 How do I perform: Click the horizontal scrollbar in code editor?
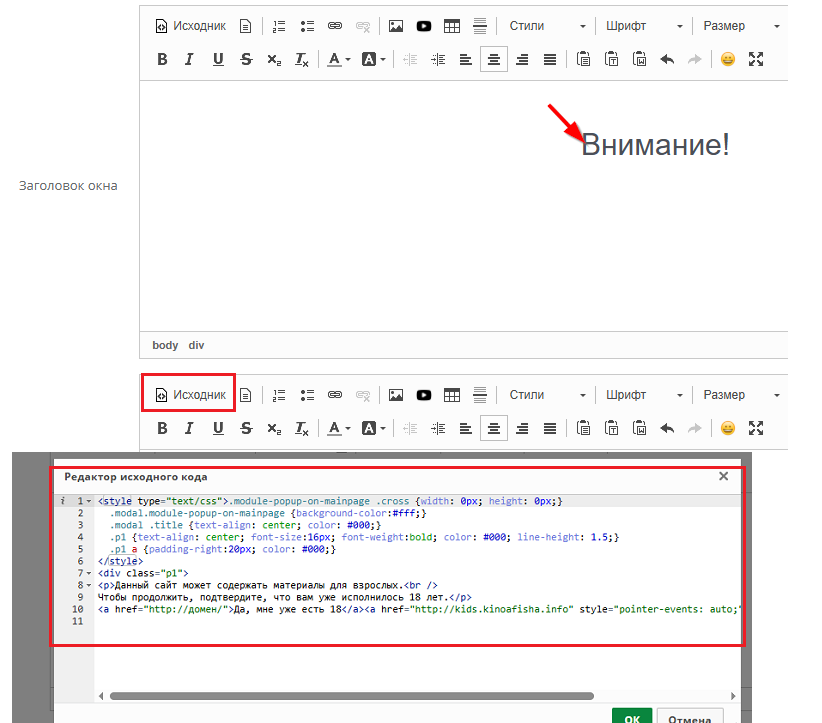350,695
